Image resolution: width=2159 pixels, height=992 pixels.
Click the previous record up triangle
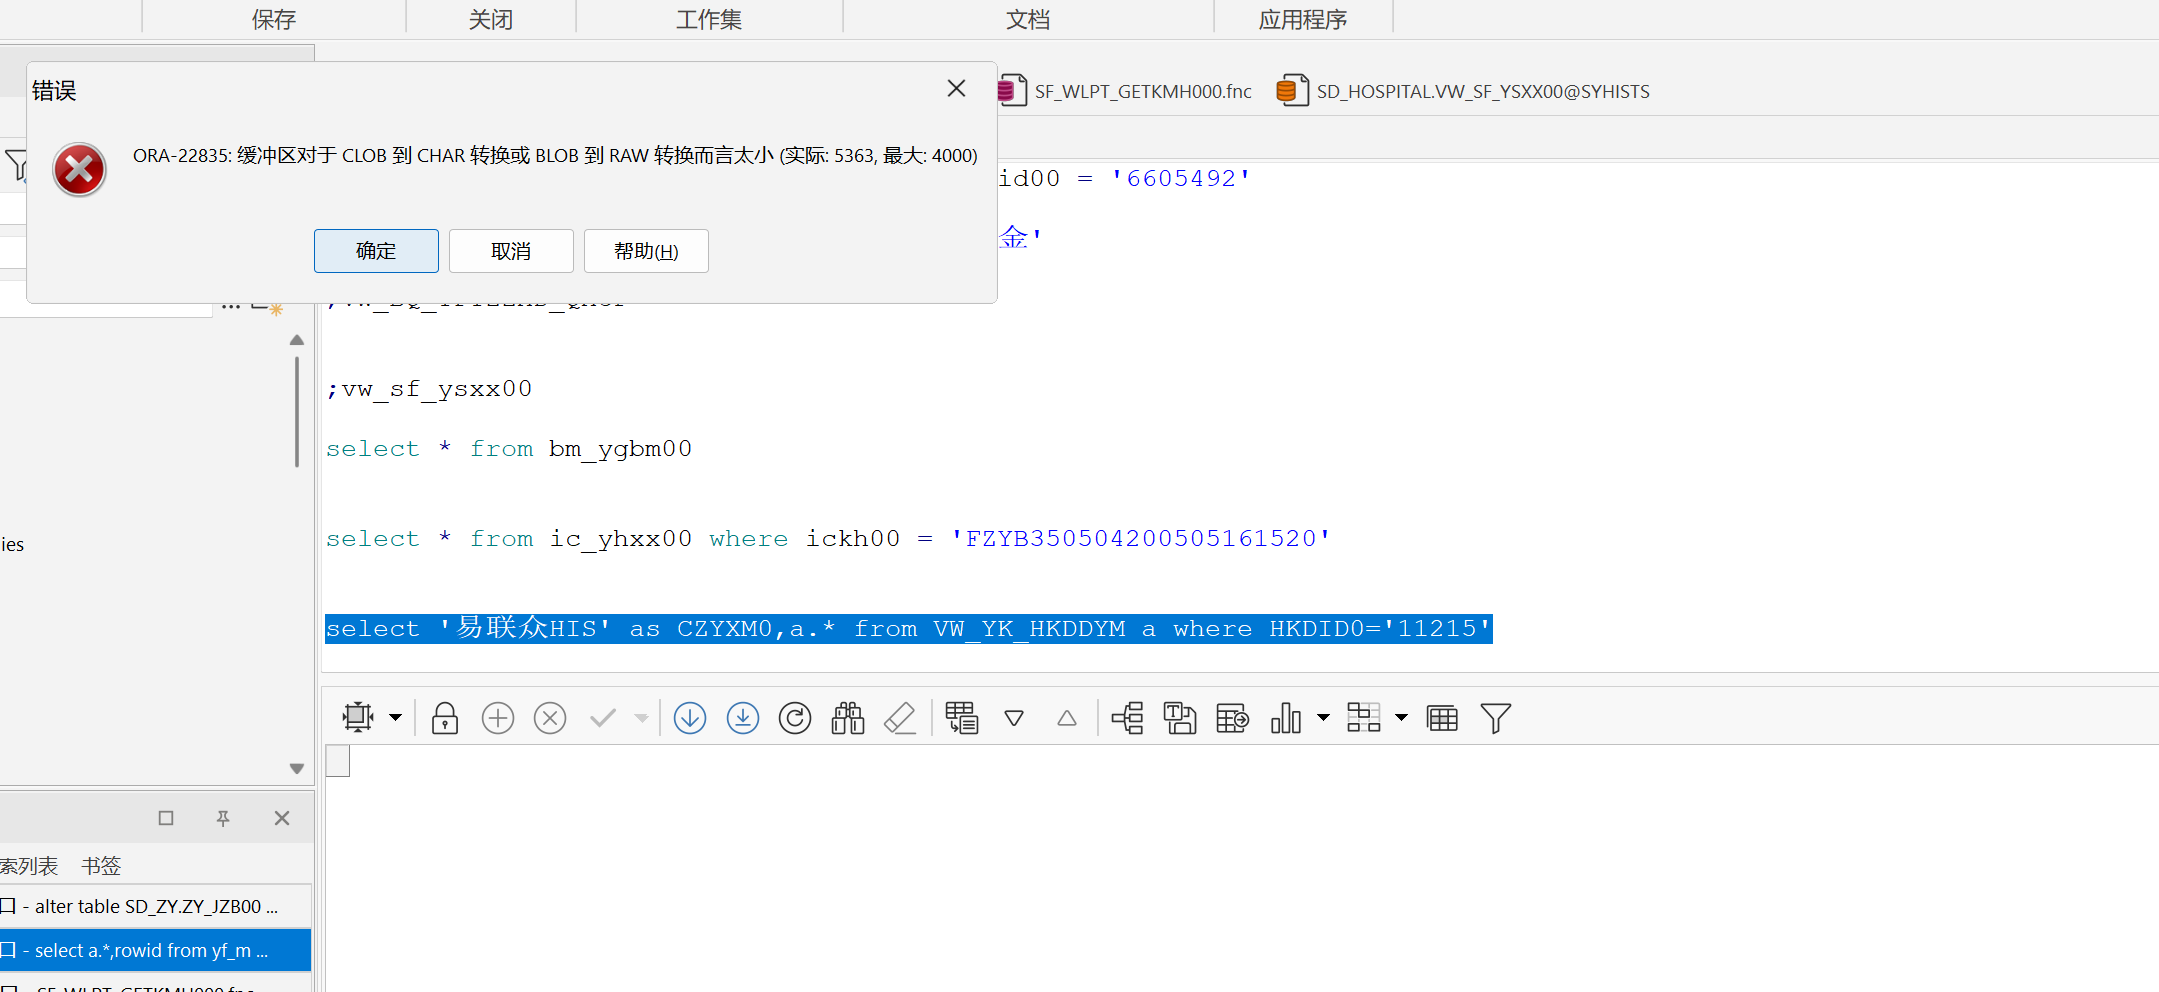point(1067,718)
